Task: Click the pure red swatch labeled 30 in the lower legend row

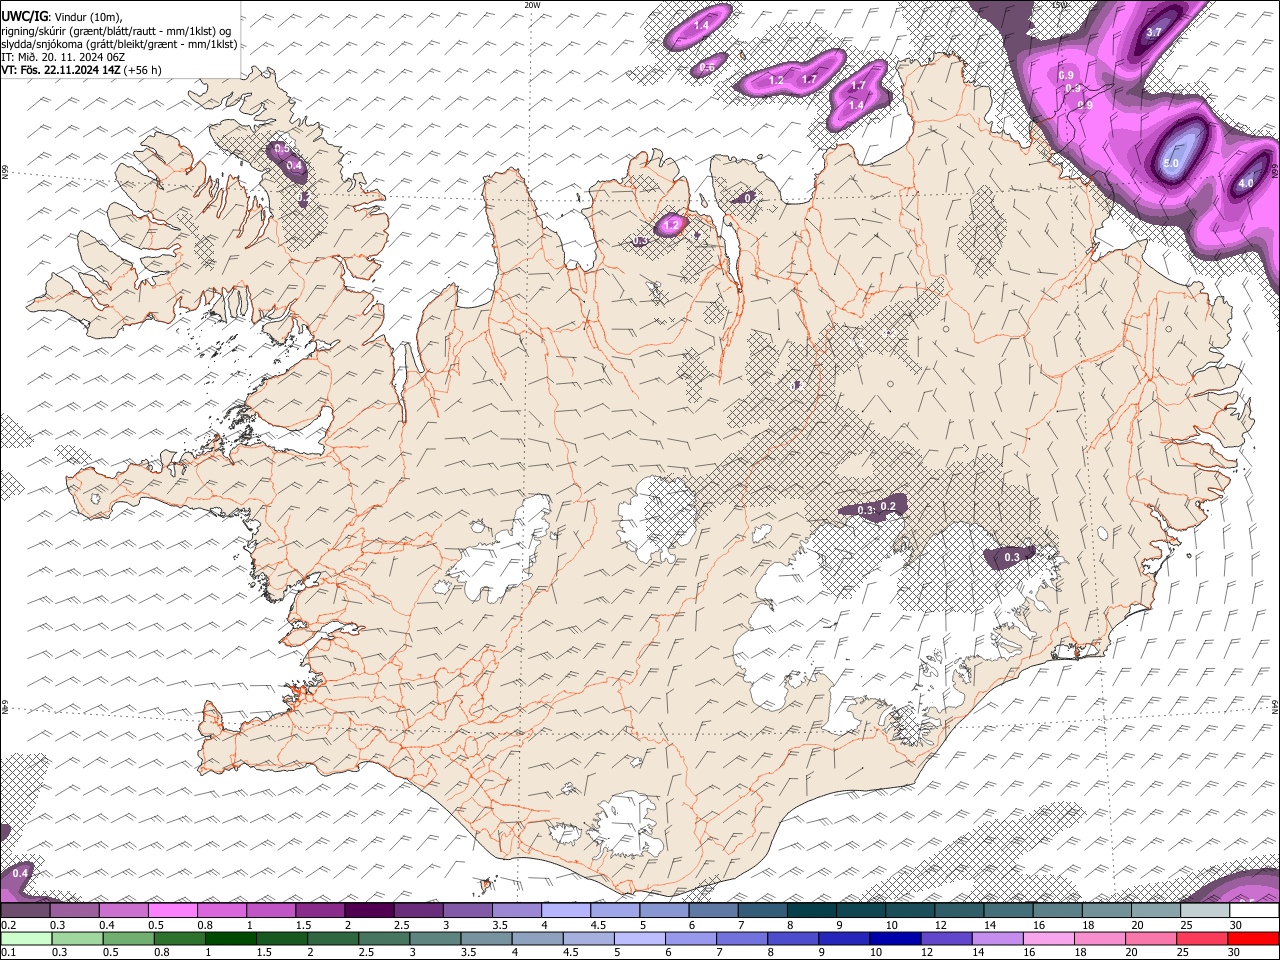Action: click(x=1254, y=938)
